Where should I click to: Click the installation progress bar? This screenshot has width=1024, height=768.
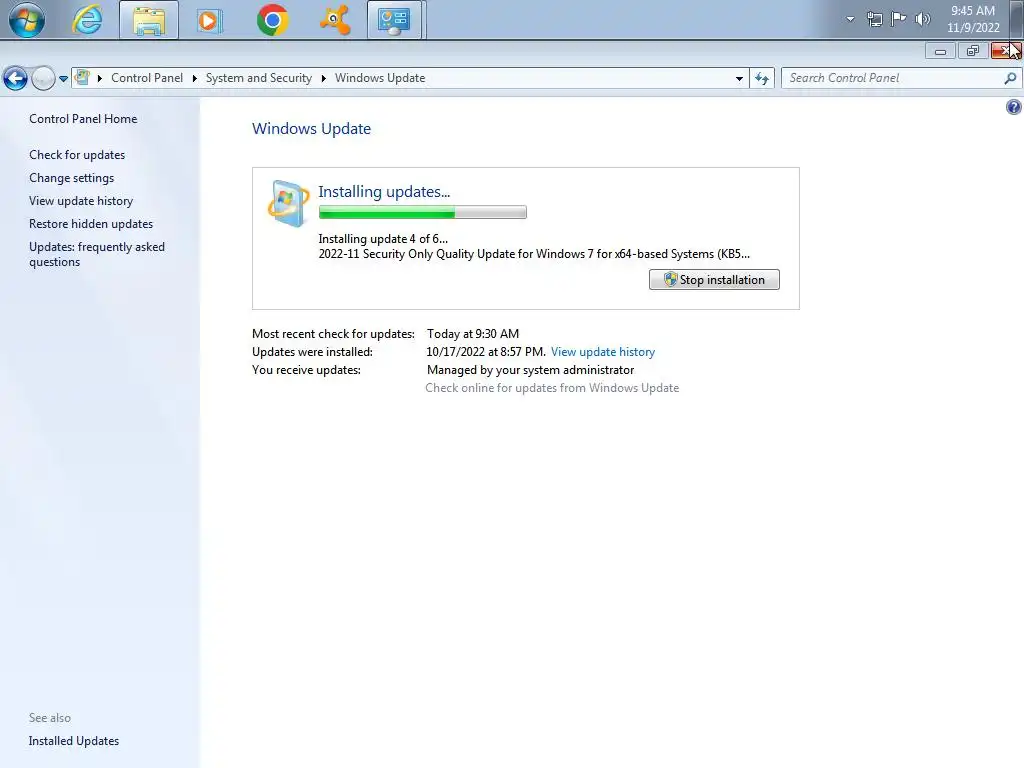coord(423,212)
